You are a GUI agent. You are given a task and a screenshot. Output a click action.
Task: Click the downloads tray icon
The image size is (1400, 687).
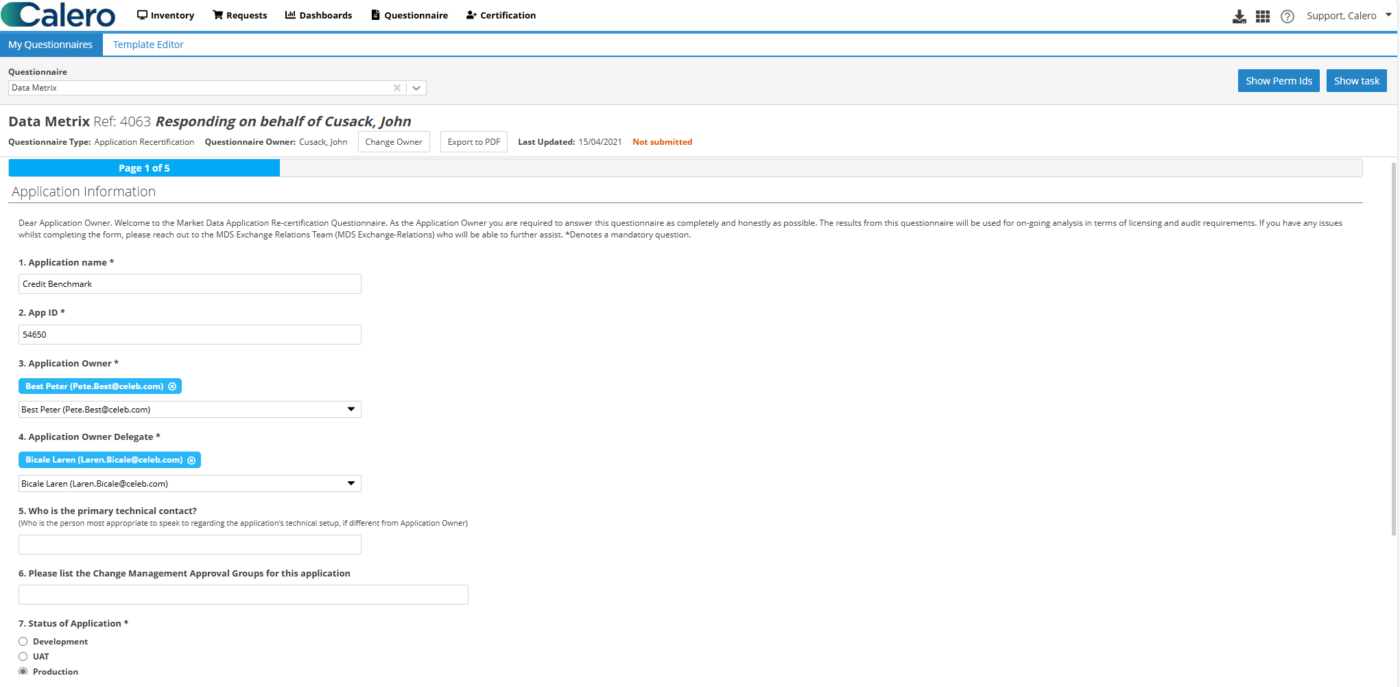[x=1239, y=15]
